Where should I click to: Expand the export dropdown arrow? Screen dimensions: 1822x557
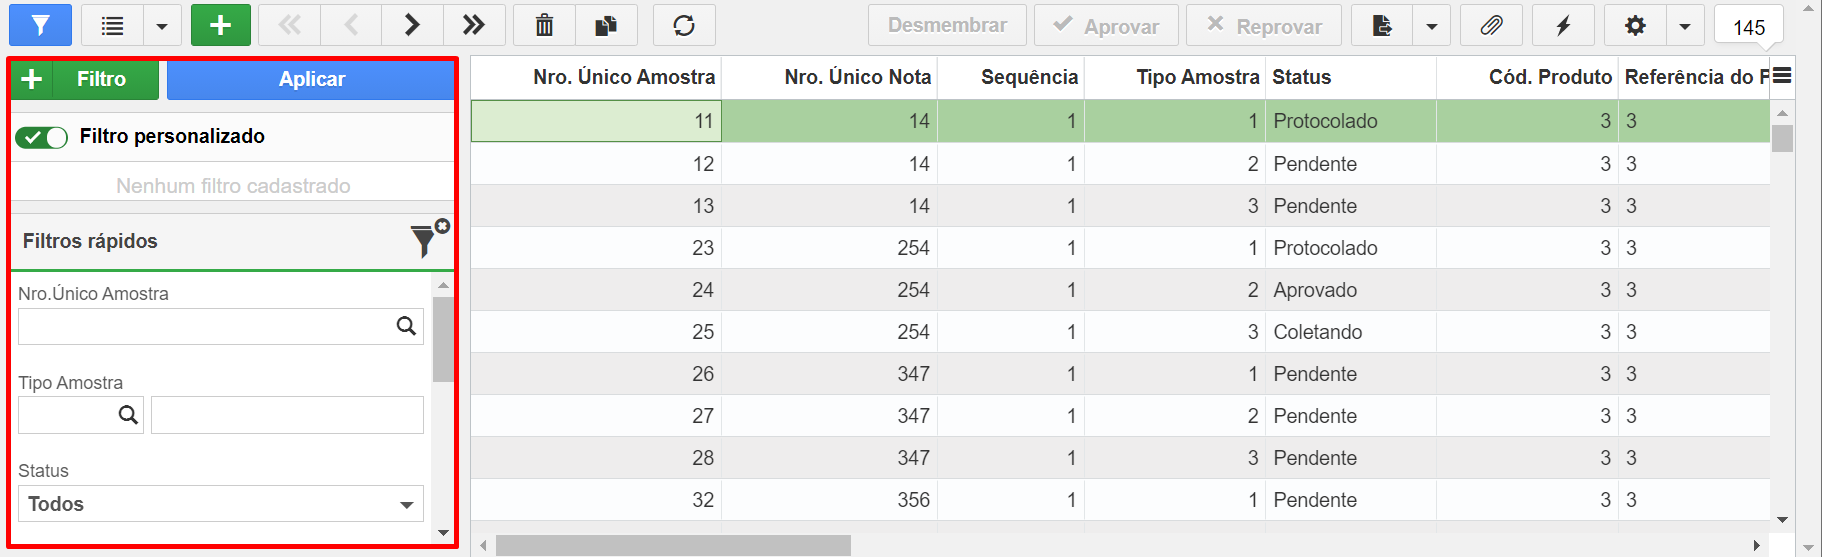click(1432, 26)
